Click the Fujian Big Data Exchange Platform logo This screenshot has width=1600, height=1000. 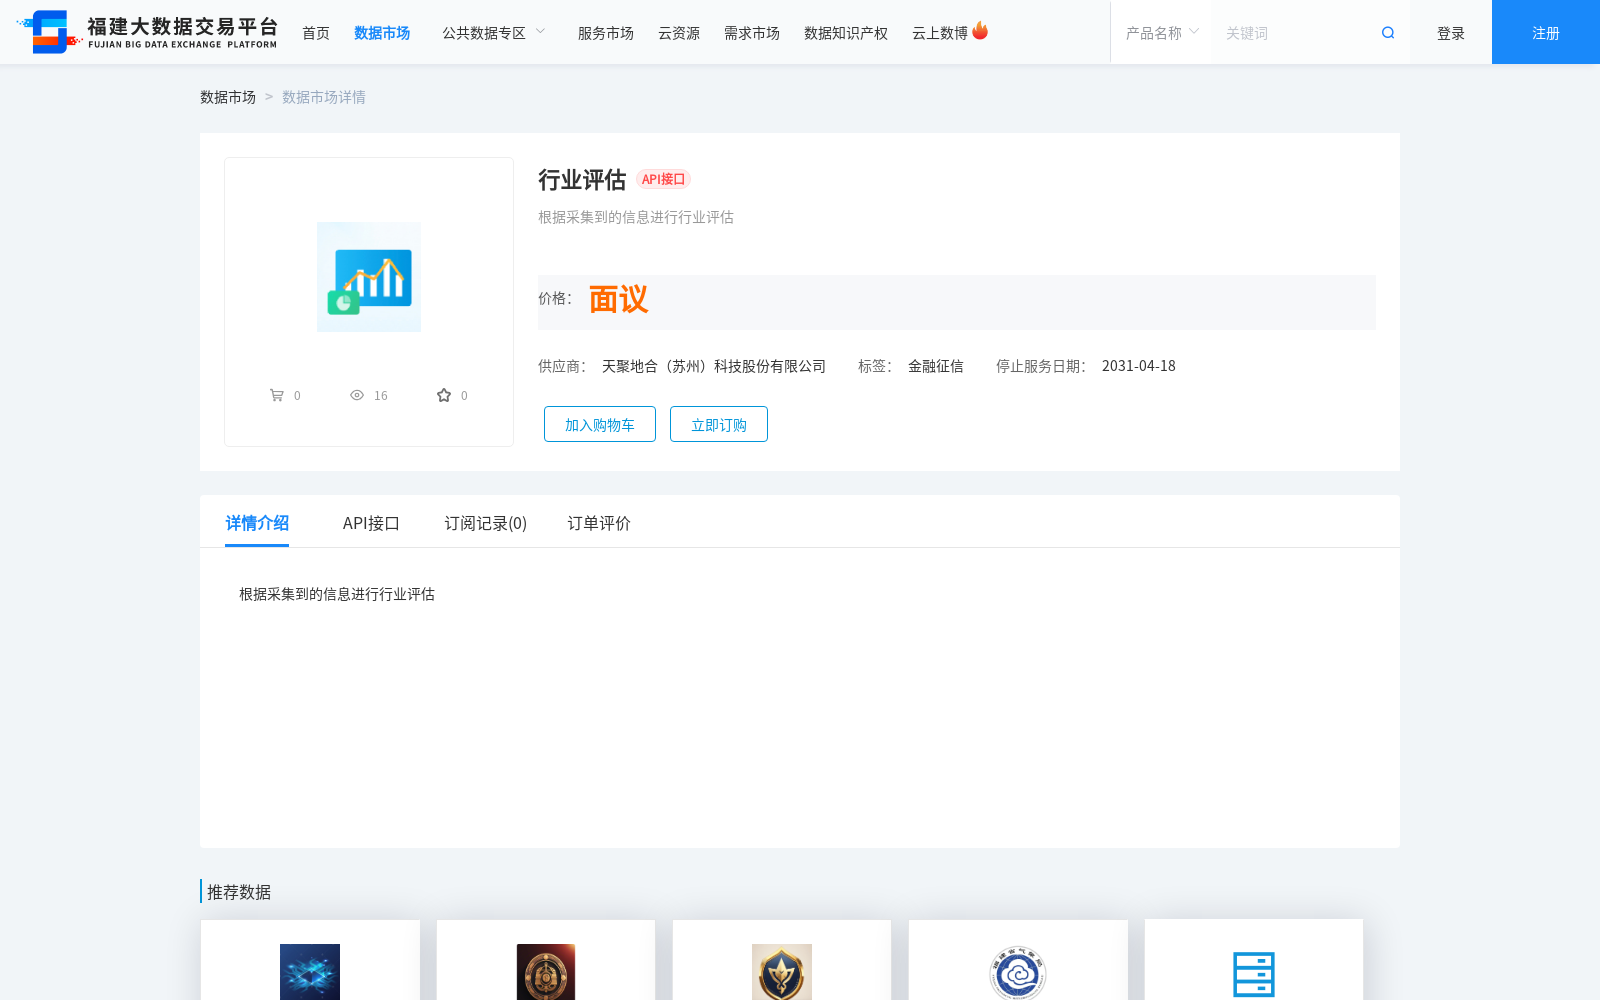(x=147, y=32)
